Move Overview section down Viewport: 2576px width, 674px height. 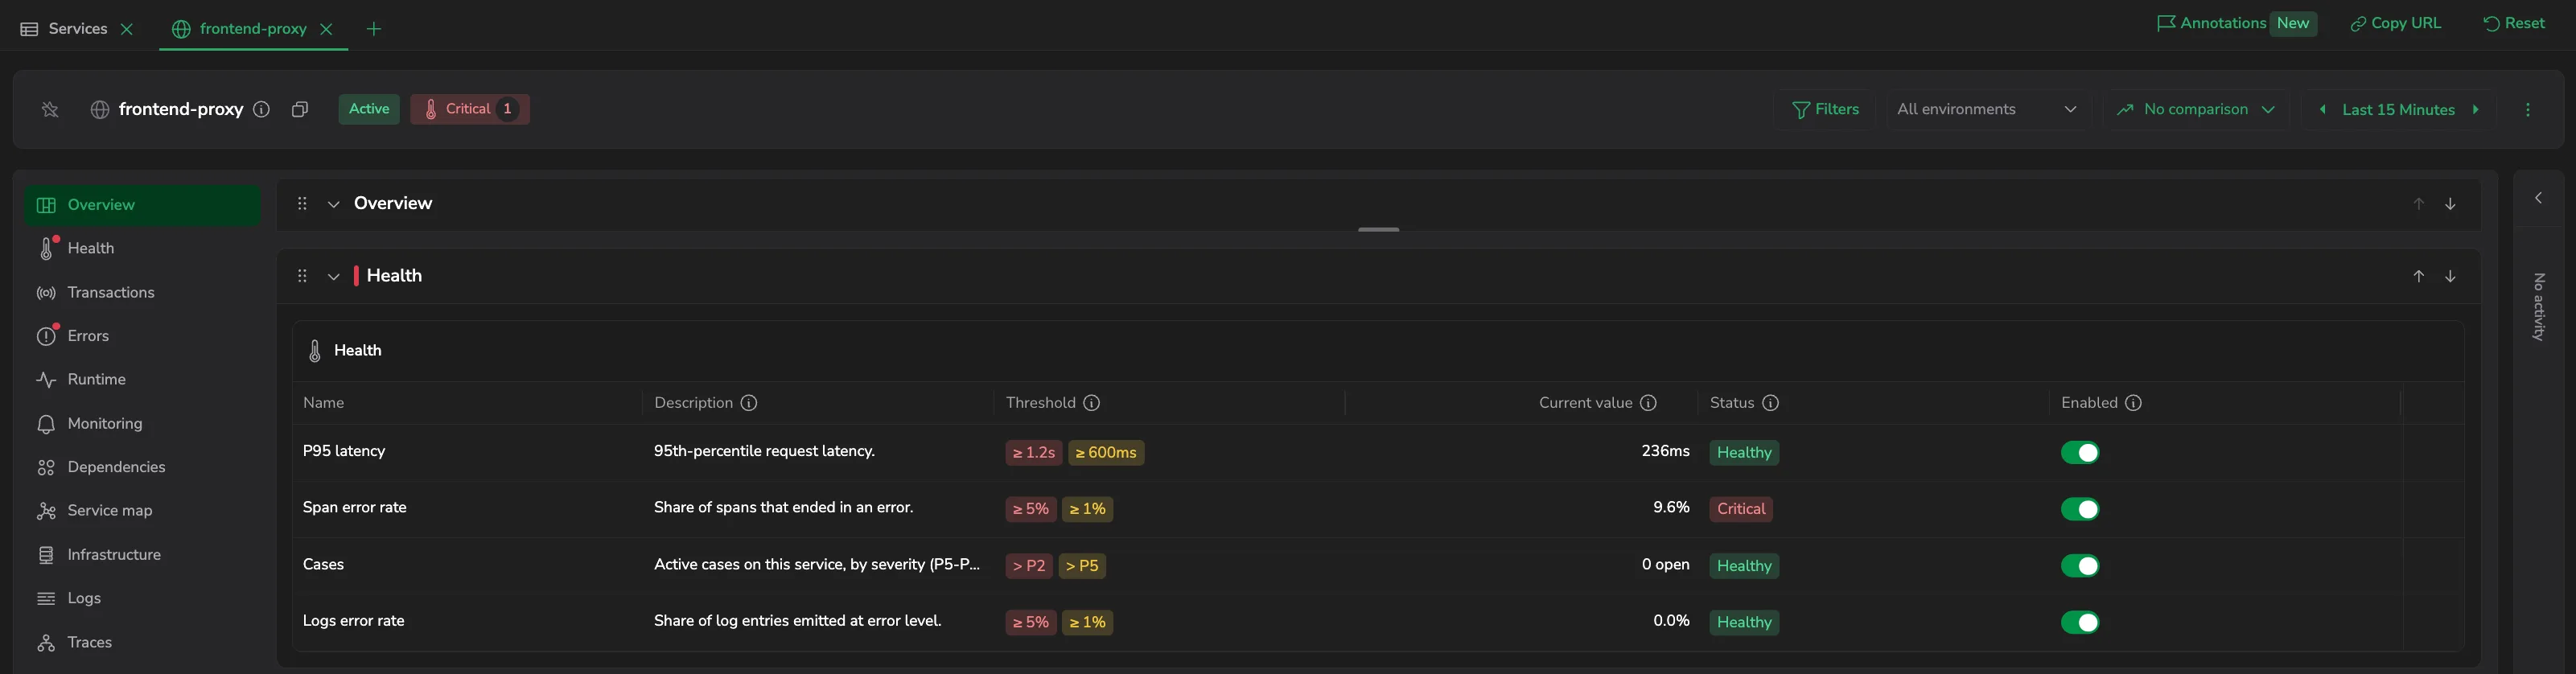(x=2450, y=204)
